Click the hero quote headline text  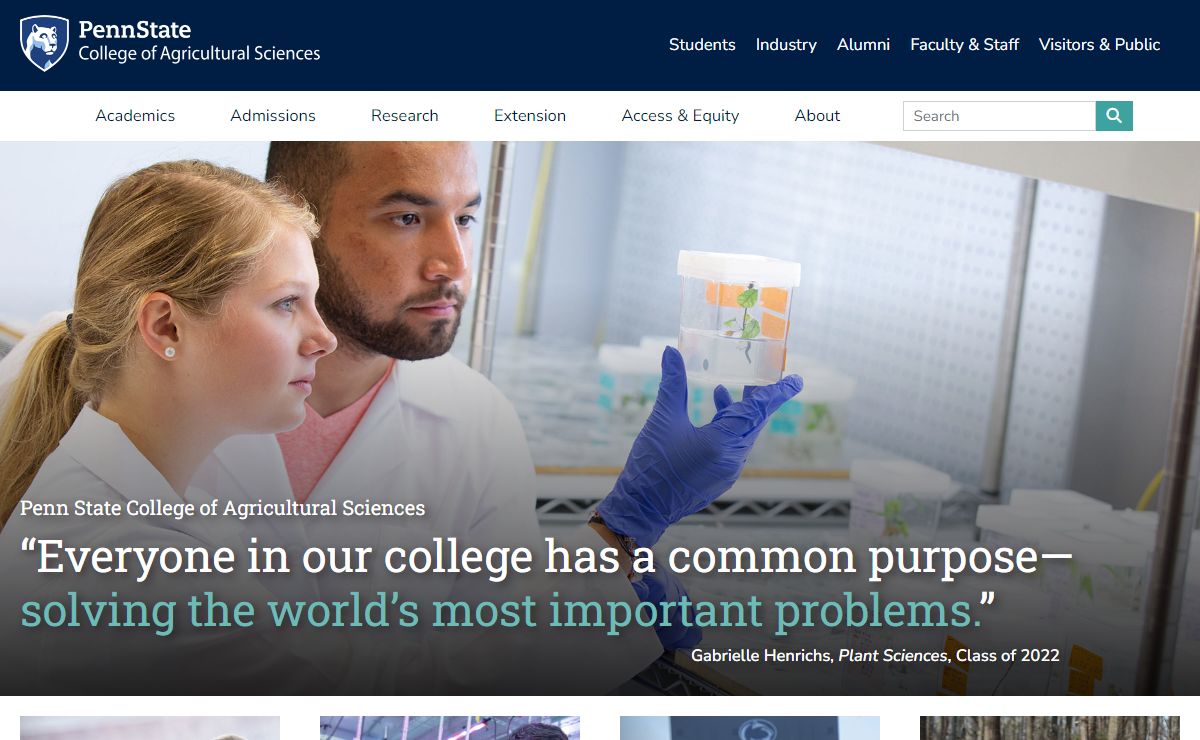point(545,583)
